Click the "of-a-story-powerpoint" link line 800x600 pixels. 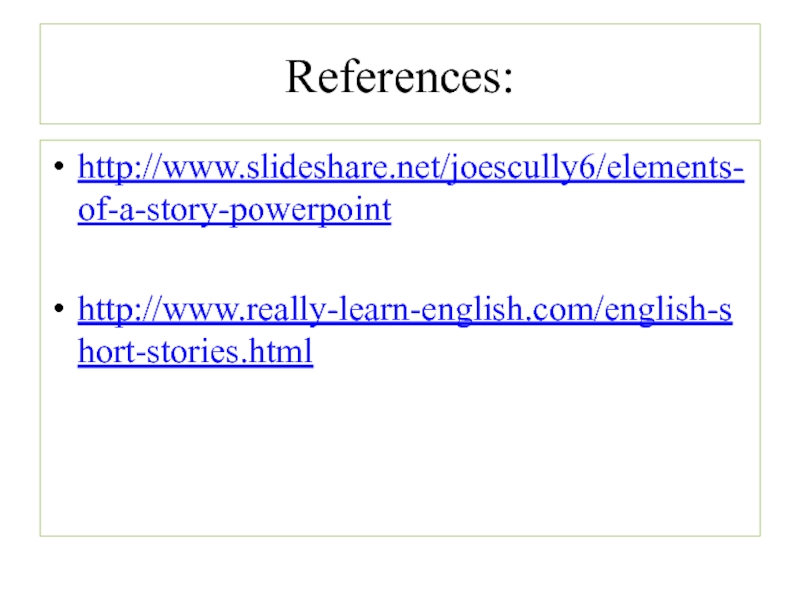click(234, 211)
